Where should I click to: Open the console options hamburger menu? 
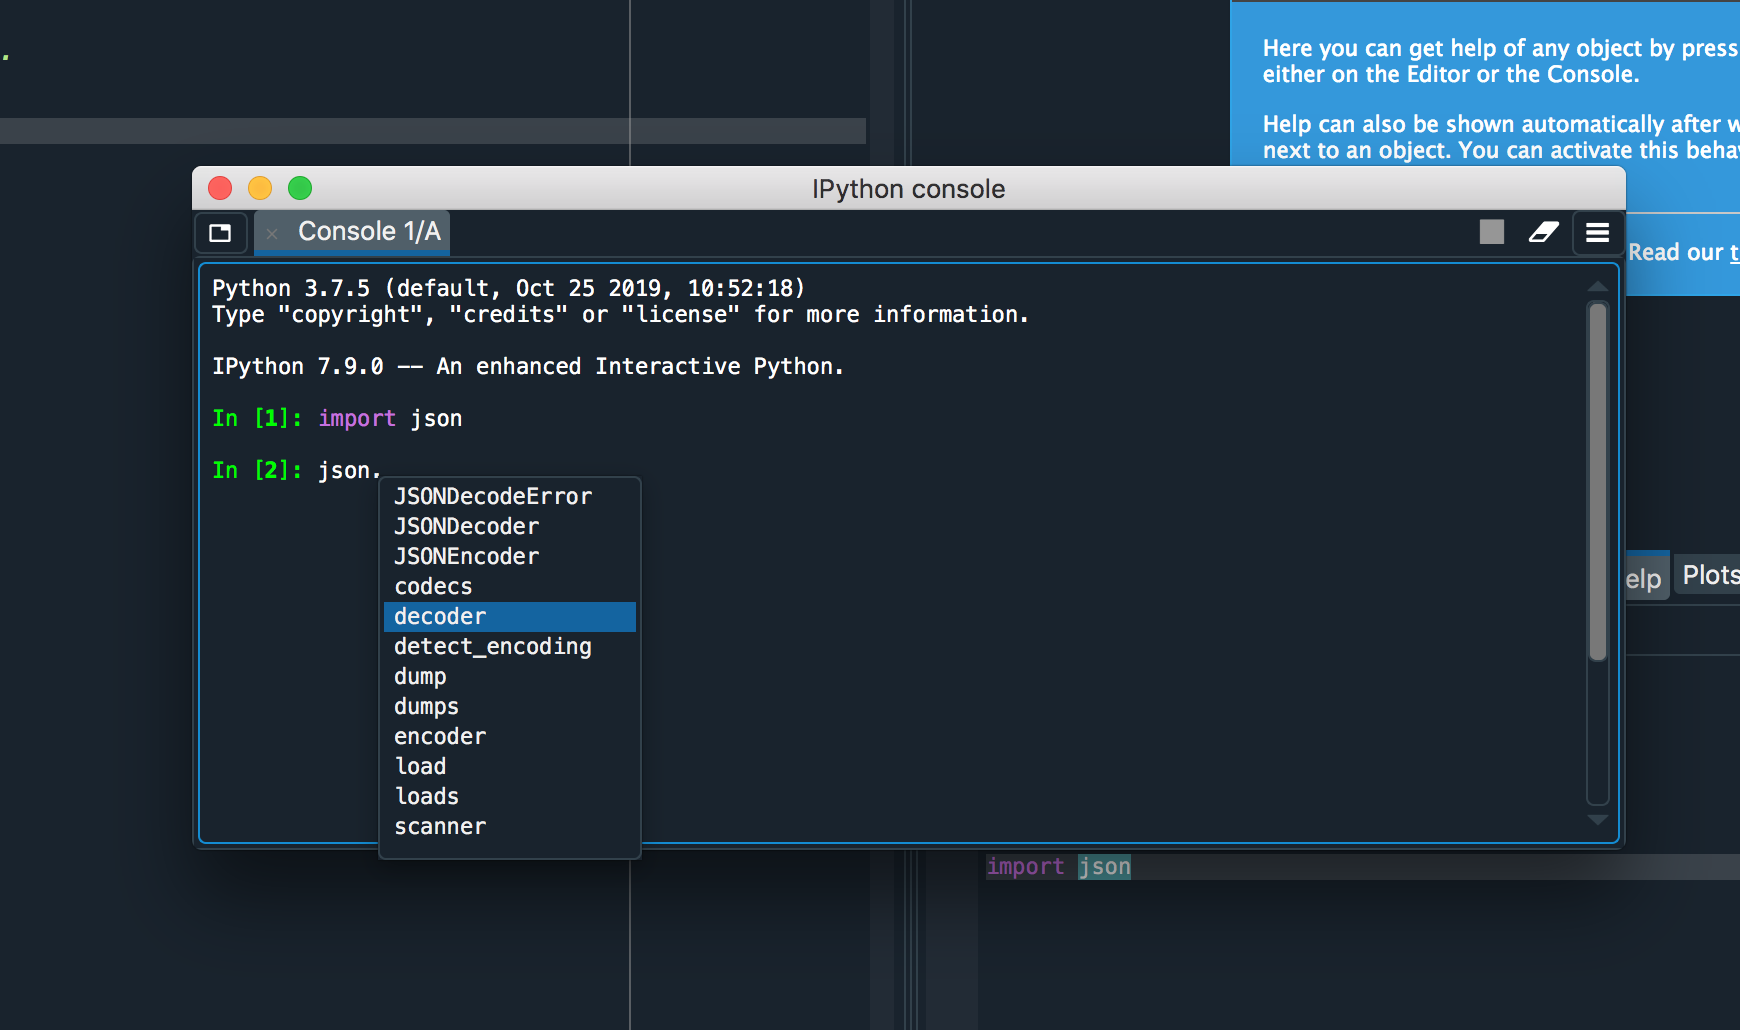pos(1597,232)
